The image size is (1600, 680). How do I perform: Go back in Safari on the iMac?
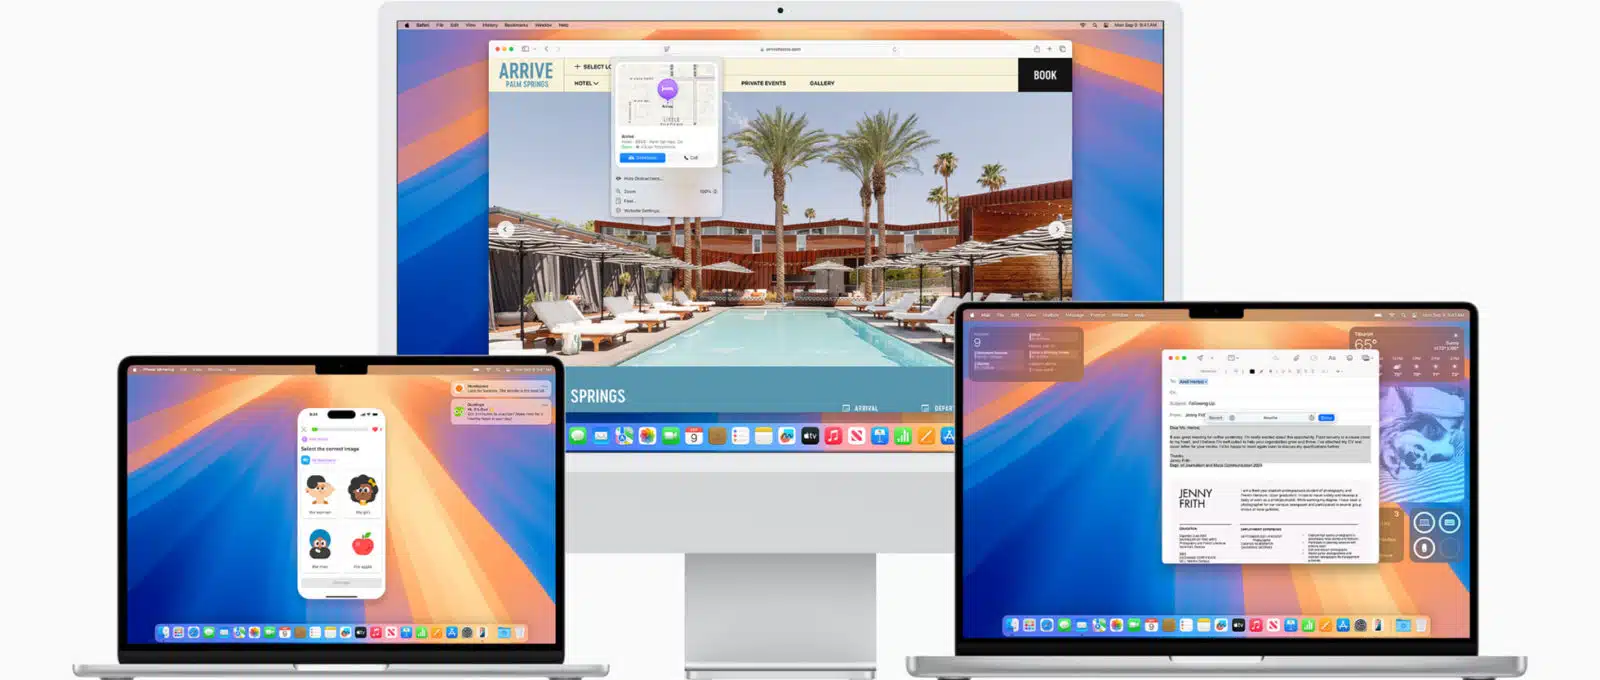pyautogui.click(x=546, y=48)
